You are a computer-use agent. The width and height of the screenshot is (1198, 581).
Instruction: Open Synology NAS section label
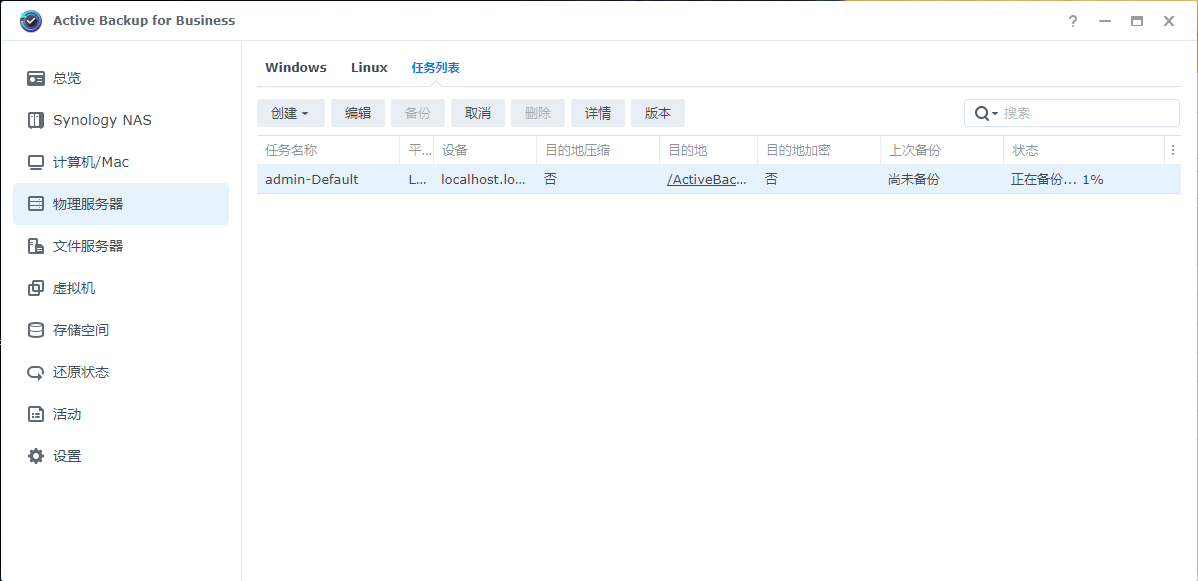(102, 120)
